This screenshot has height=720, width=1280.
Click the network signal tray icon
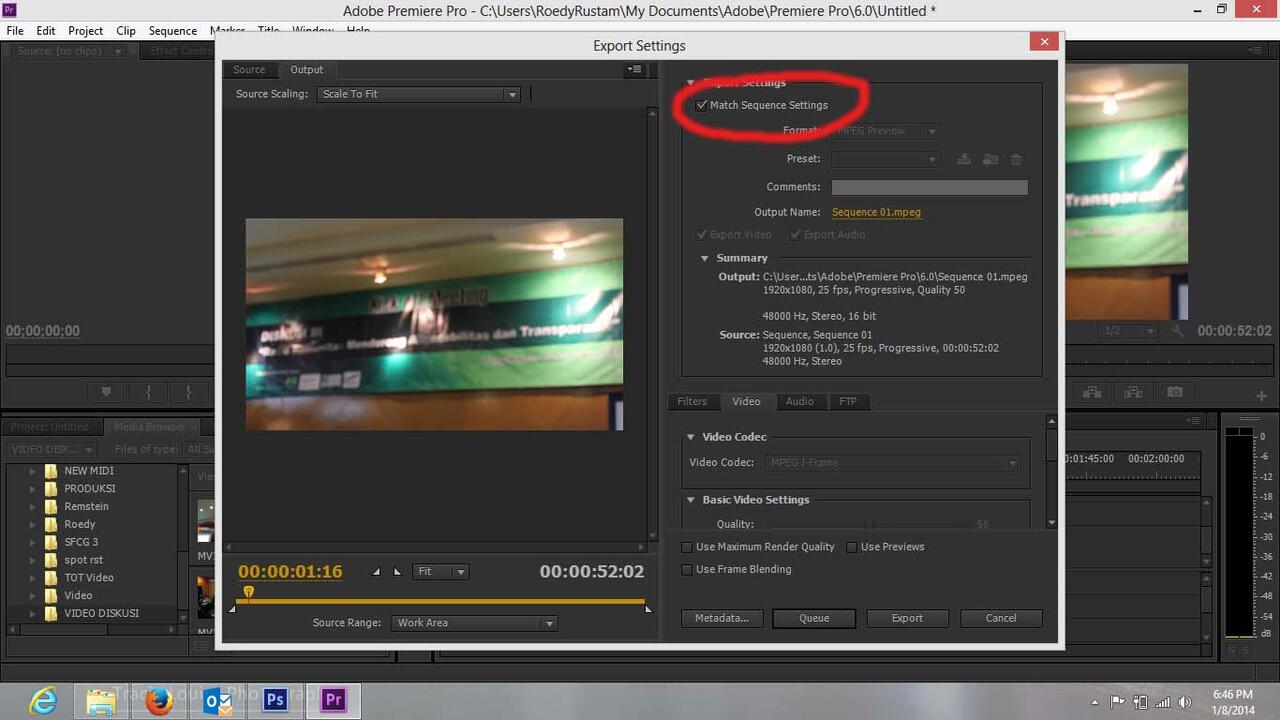tap(1163, 702)
